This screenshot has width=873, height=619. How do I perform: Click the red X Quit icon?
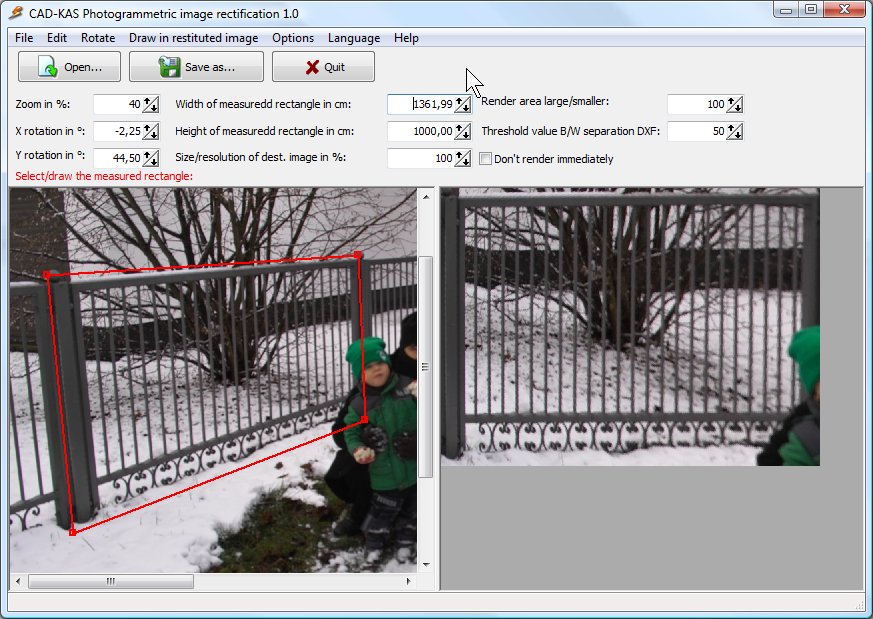(x=312, y=67)
